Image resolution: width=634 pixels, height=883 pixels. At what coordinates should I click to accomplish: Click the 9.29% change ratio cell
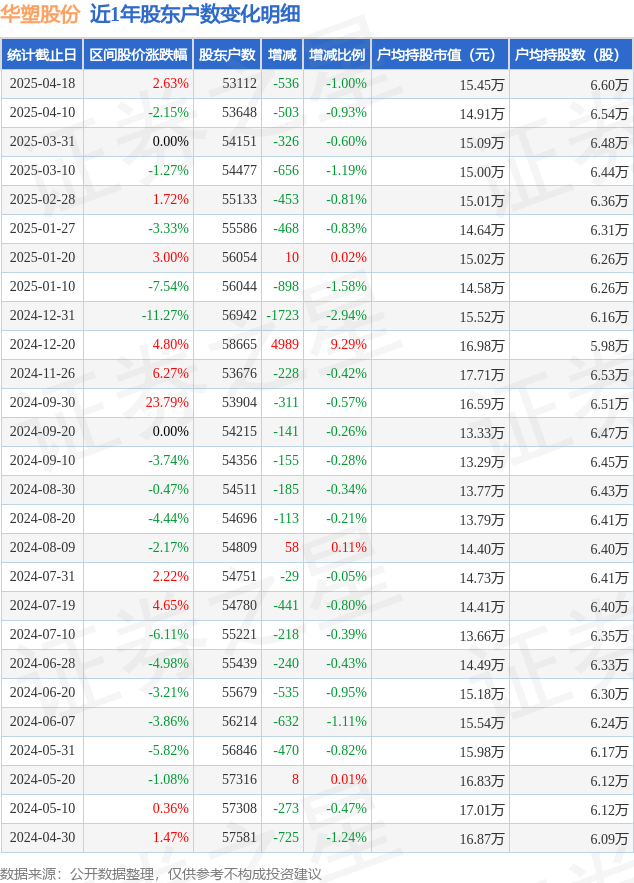[x=349, y=345]
